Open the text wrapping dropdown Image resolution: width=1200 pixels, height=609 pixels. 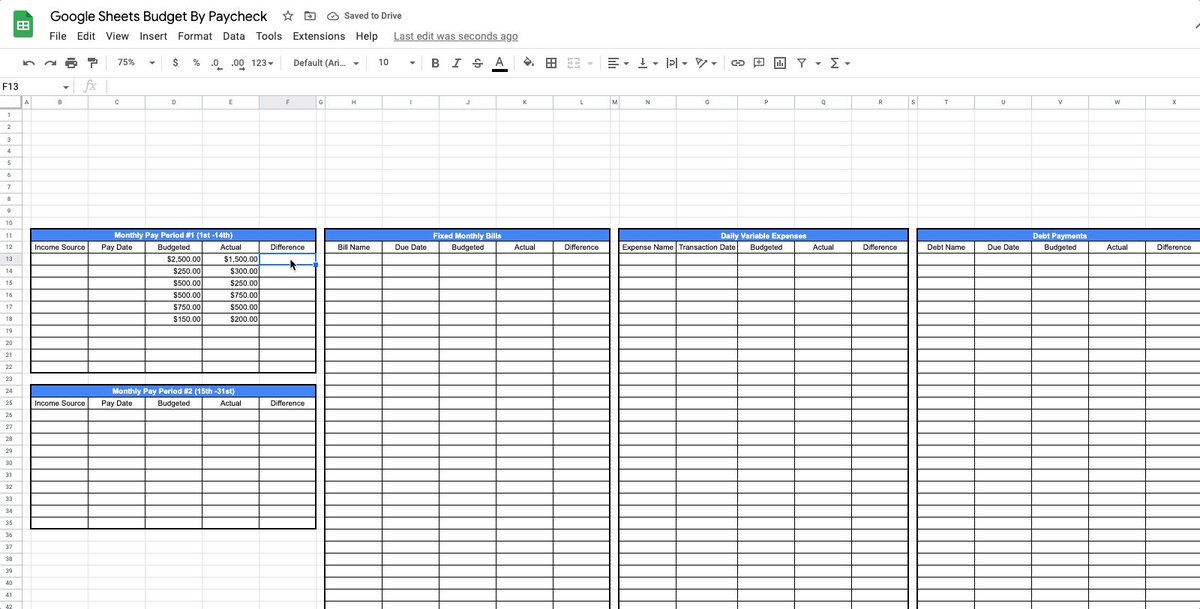676,63
